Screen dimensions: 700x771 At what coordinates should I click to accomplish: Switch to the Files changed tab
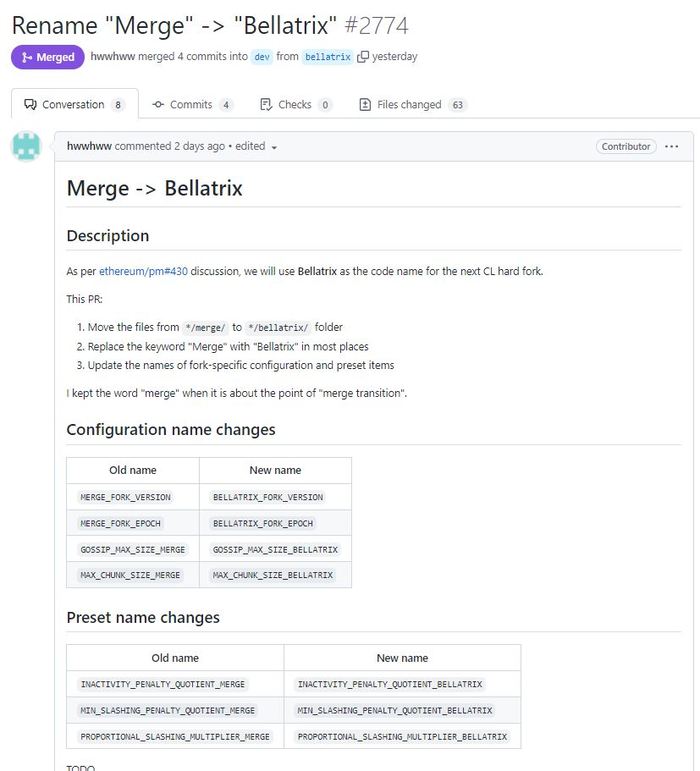(x=409, y=104)
